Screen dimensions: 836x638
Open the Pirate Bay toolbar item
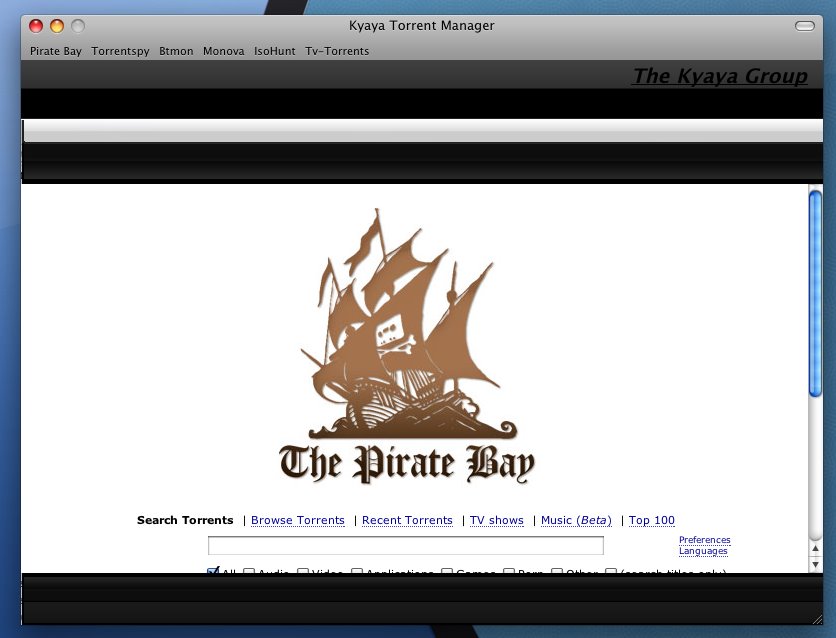pyautogui.click(x=55, y=51)
